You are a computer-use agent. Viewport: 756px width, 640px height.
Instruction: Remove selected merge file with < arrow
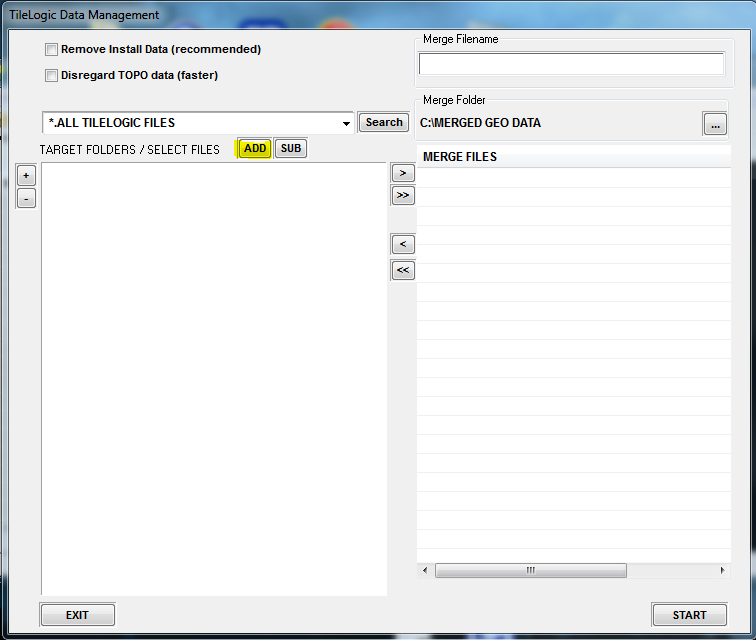(402, 244)
